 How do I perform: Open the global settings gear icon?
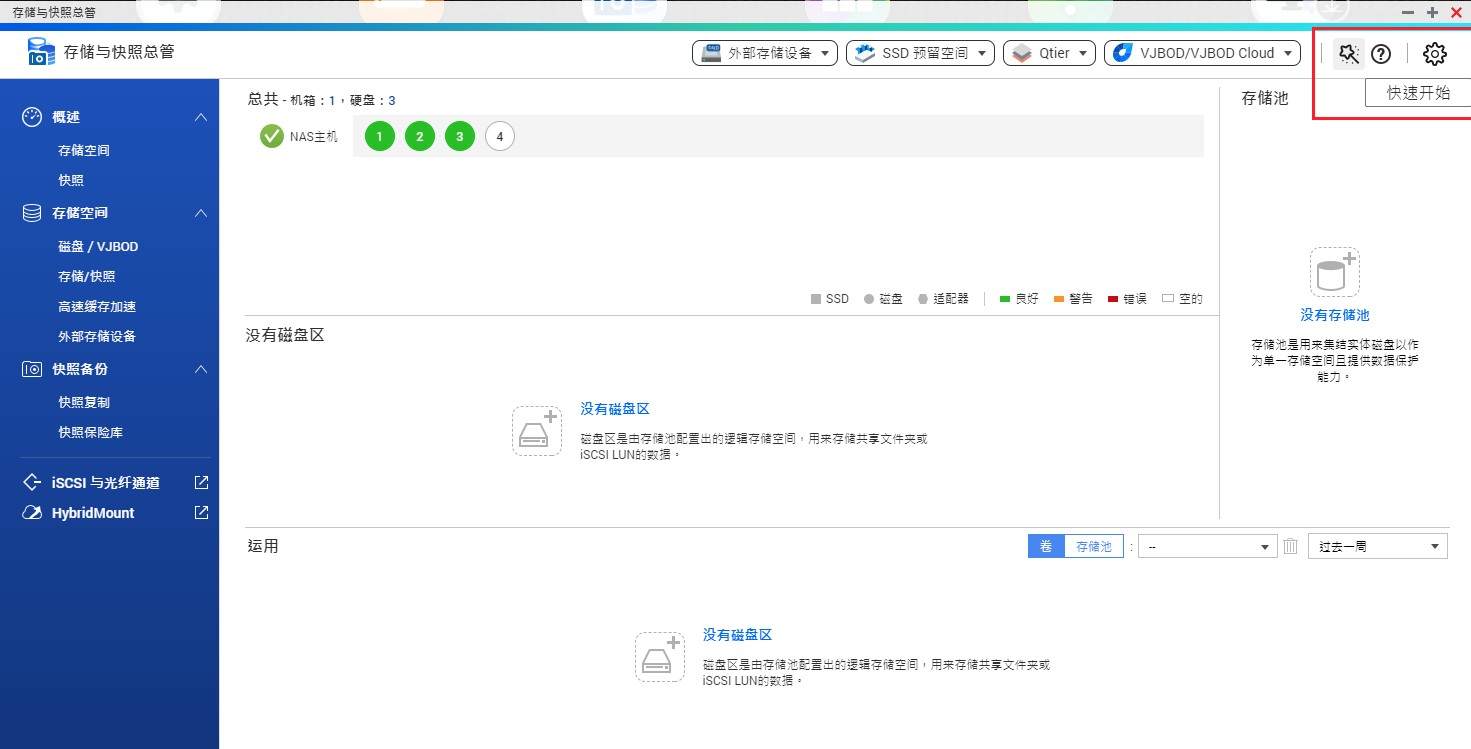tap(1434, 54)
